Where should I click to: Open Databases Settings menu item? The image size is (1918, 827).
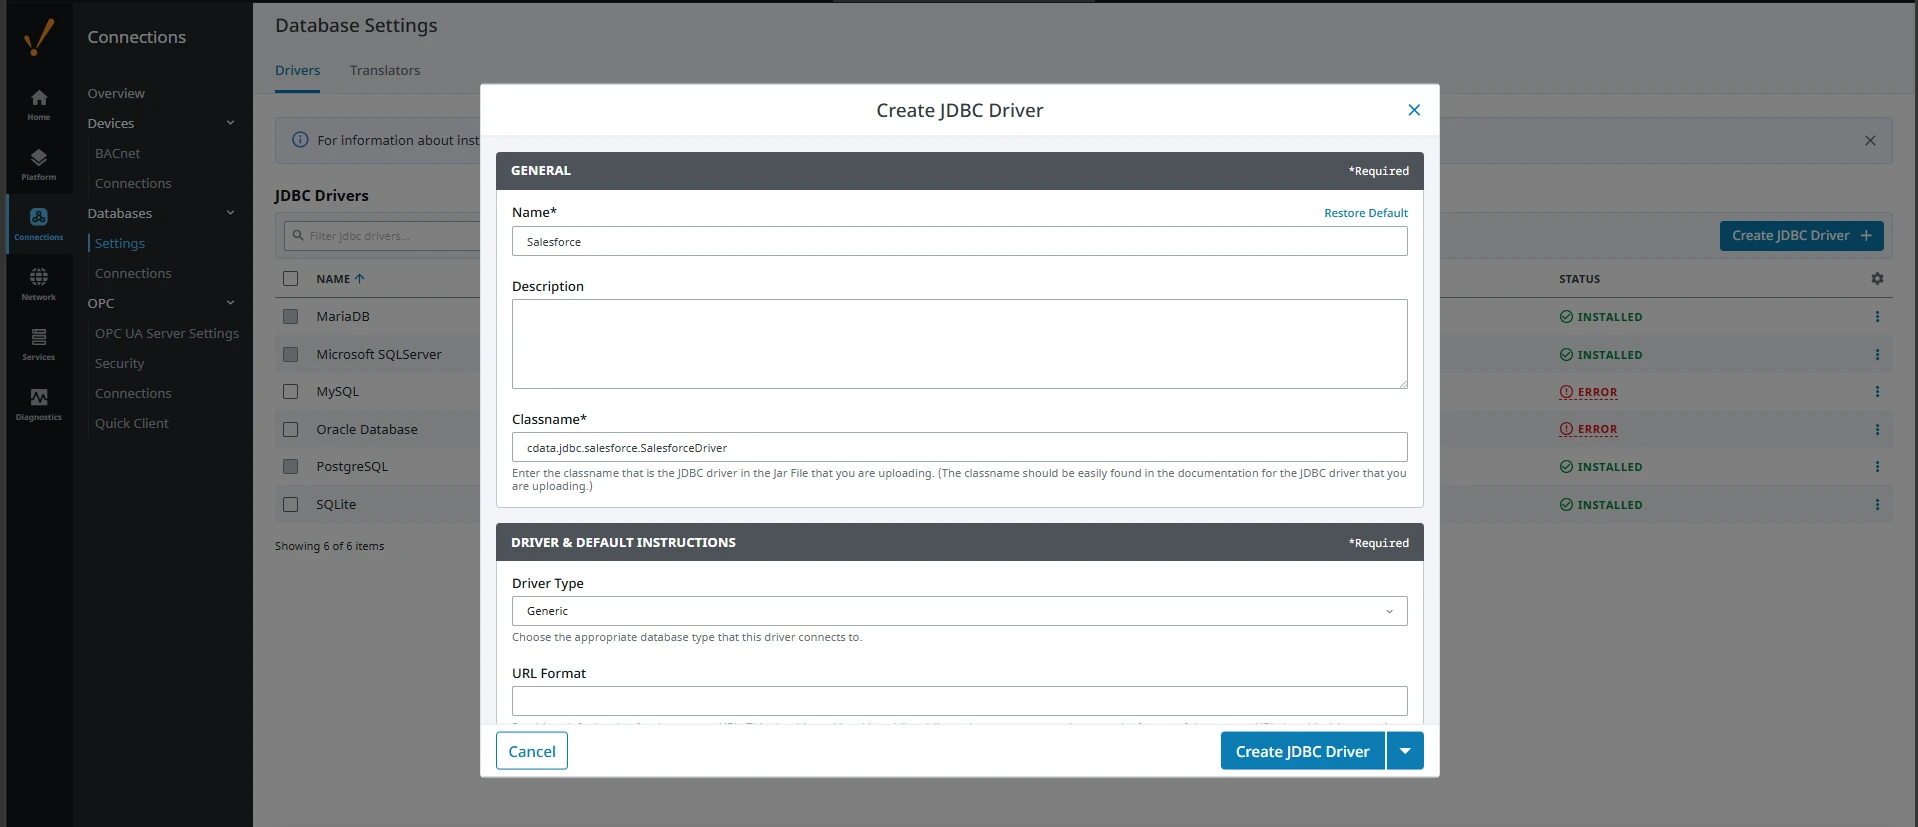pyautogui.click(x=120, y=243)
